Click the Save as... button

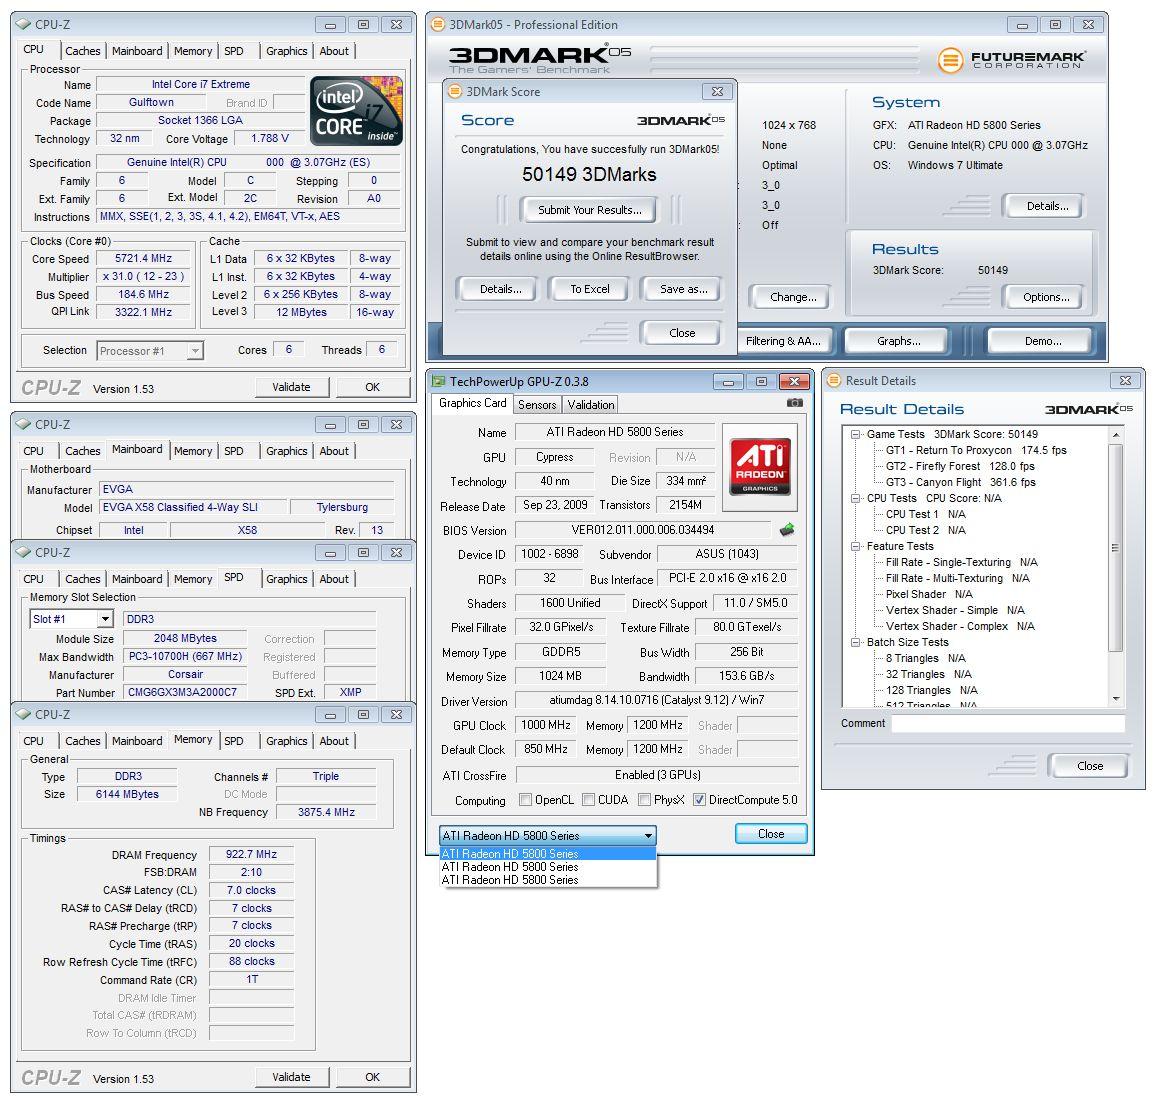pos(683,289)
